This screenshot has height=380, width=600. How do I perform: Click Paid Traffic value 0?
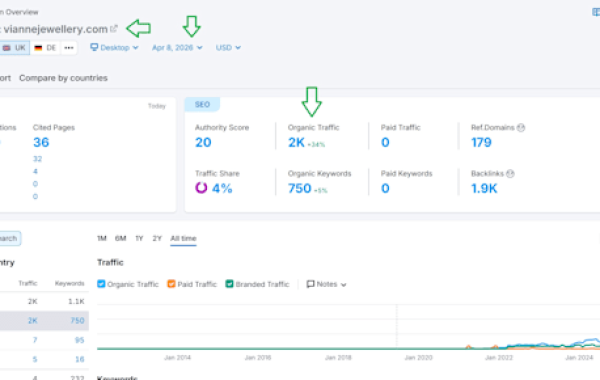pos(385,142)
